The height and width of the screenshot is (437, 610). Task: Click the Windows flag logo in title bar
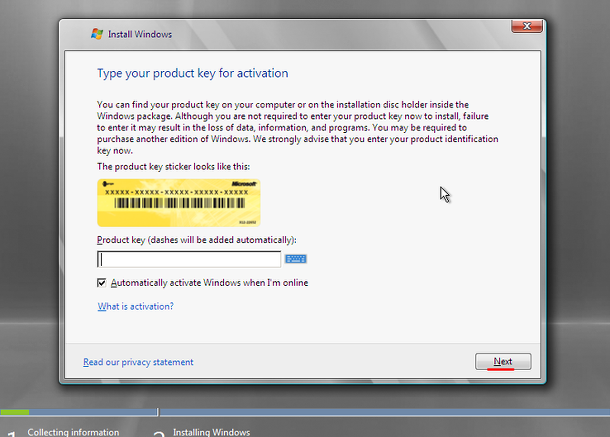pos(97,34)
